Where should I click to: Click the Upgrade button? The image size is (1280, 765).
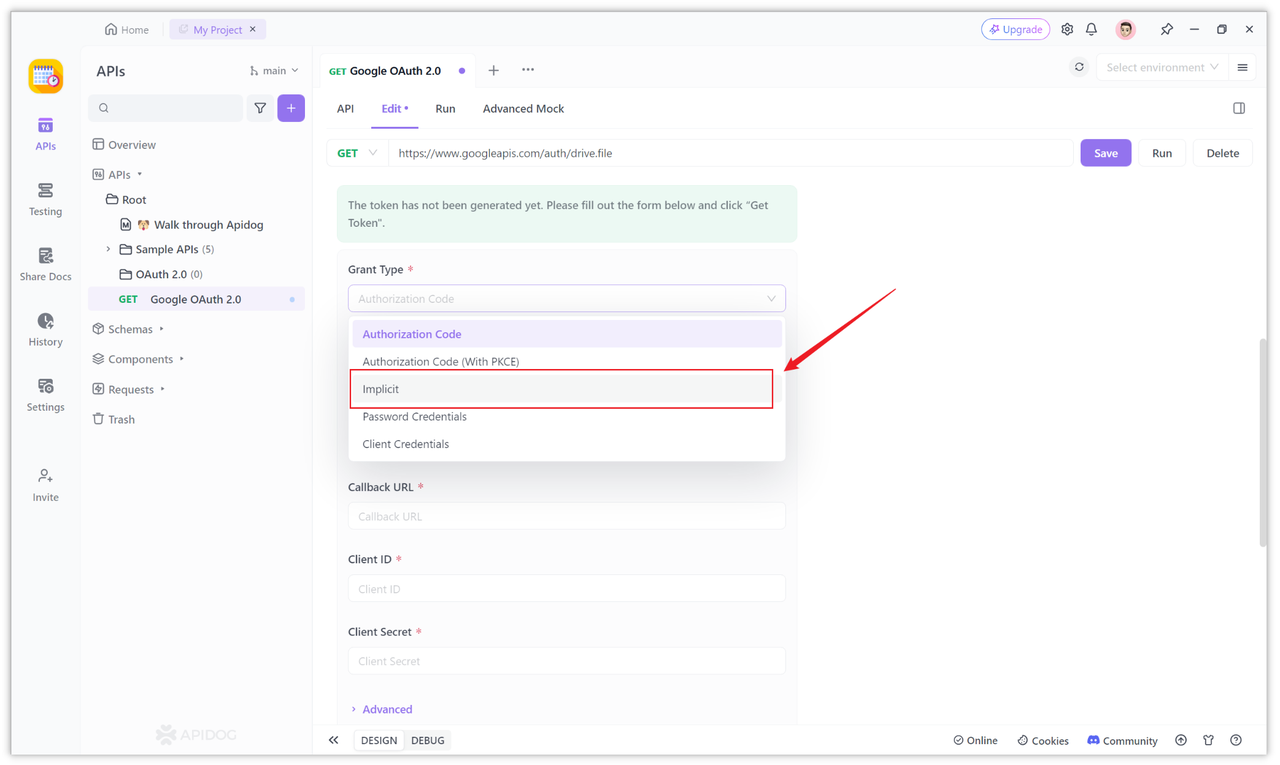(1016, 30)
